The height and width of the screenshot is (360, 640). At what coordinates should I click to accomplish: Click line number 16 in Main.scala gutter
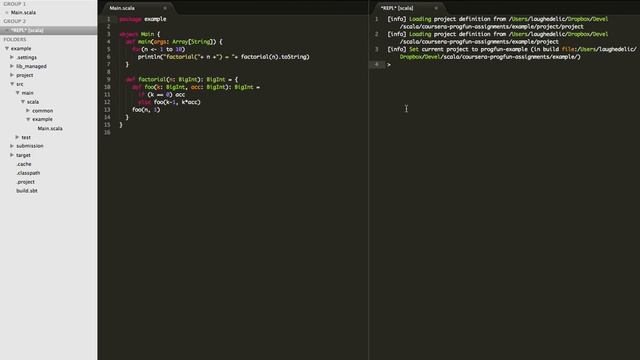107,132
